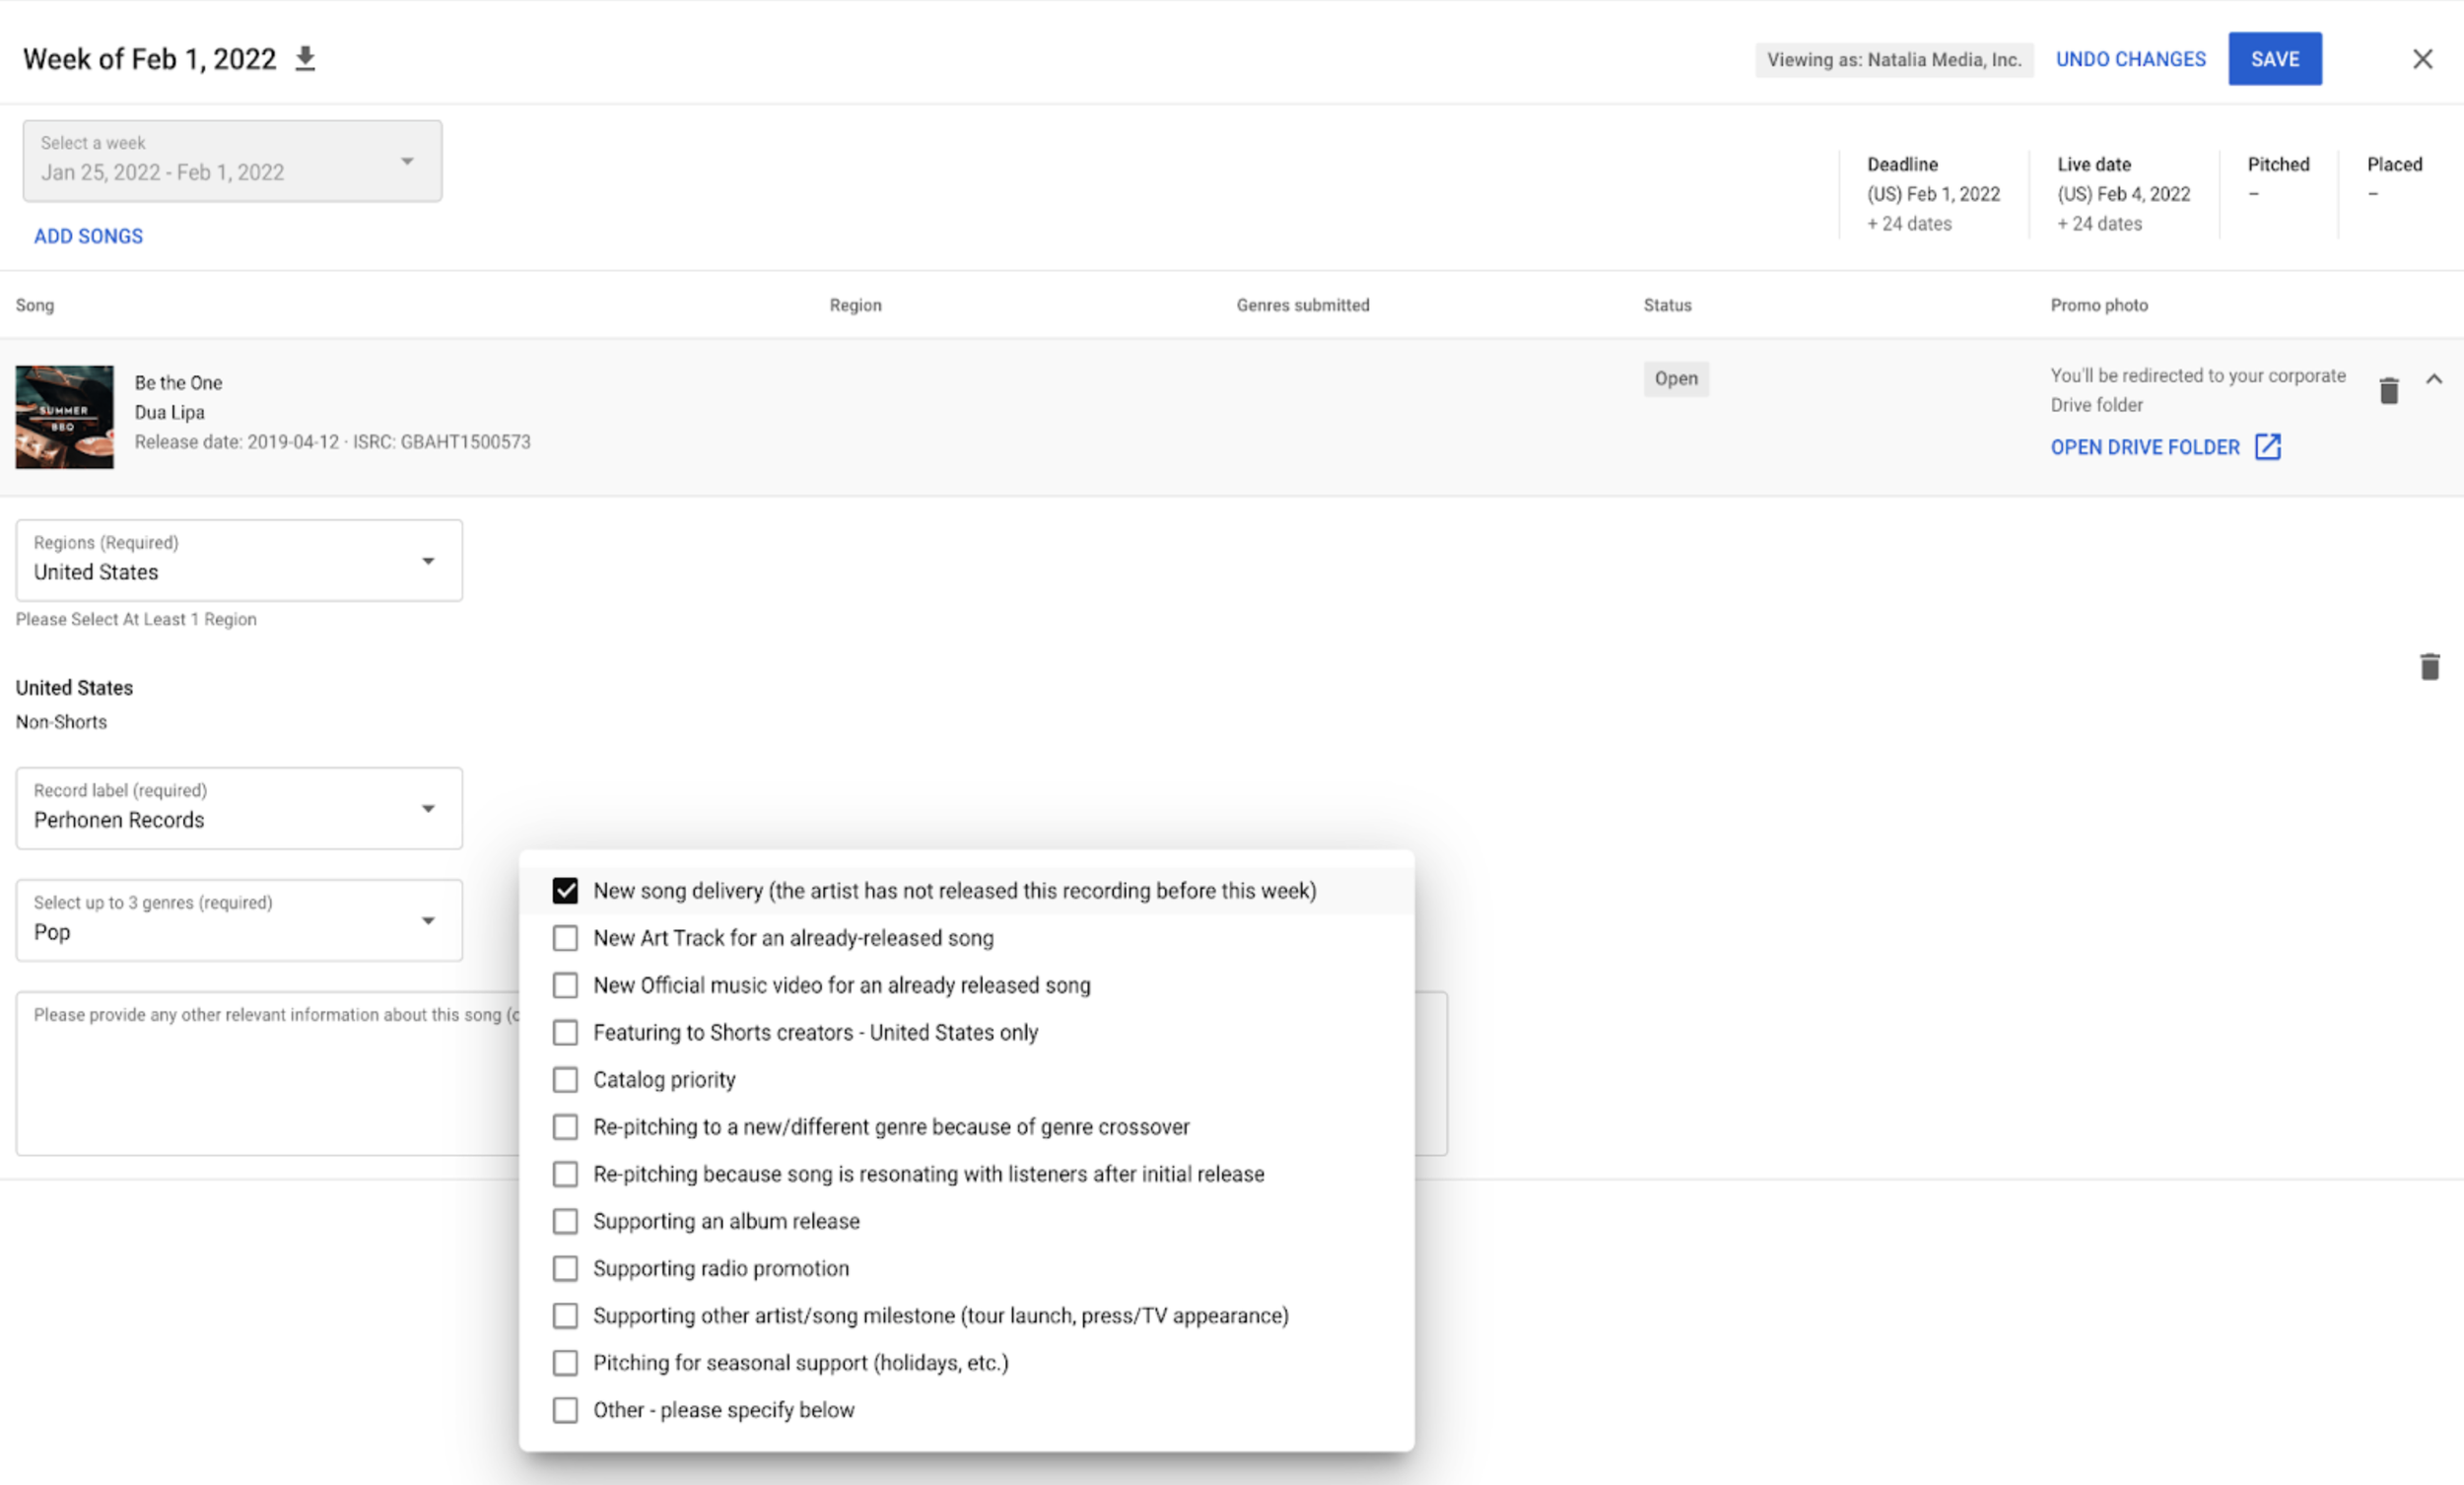
Task: Open the Select a week dropdown
Action: point(232,161)
